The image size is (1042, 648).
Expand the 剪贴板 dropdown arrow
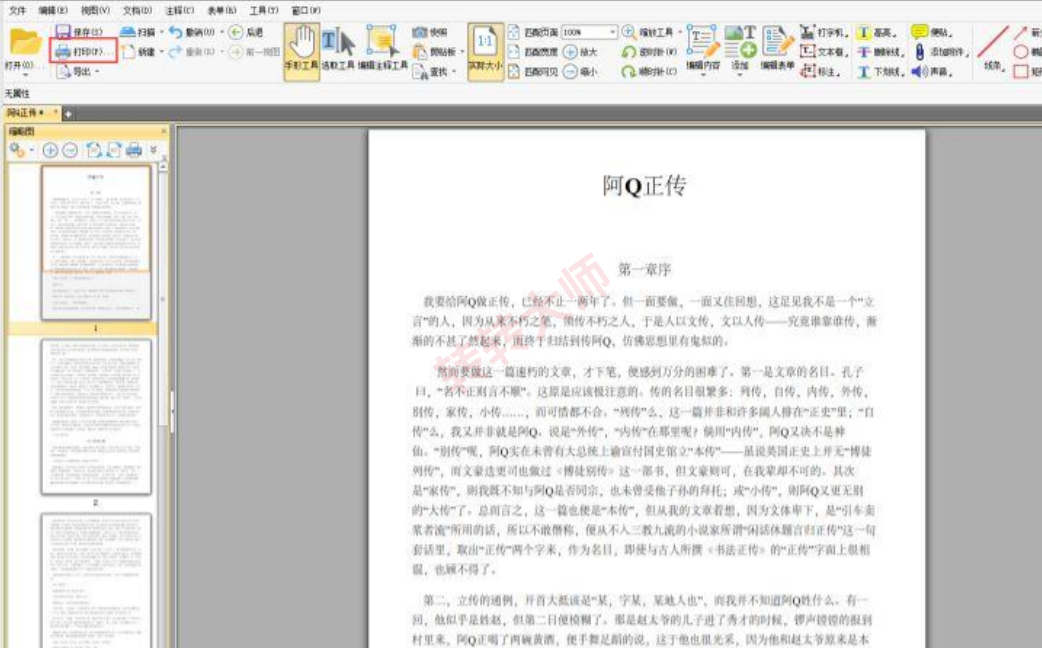[463, 52]
